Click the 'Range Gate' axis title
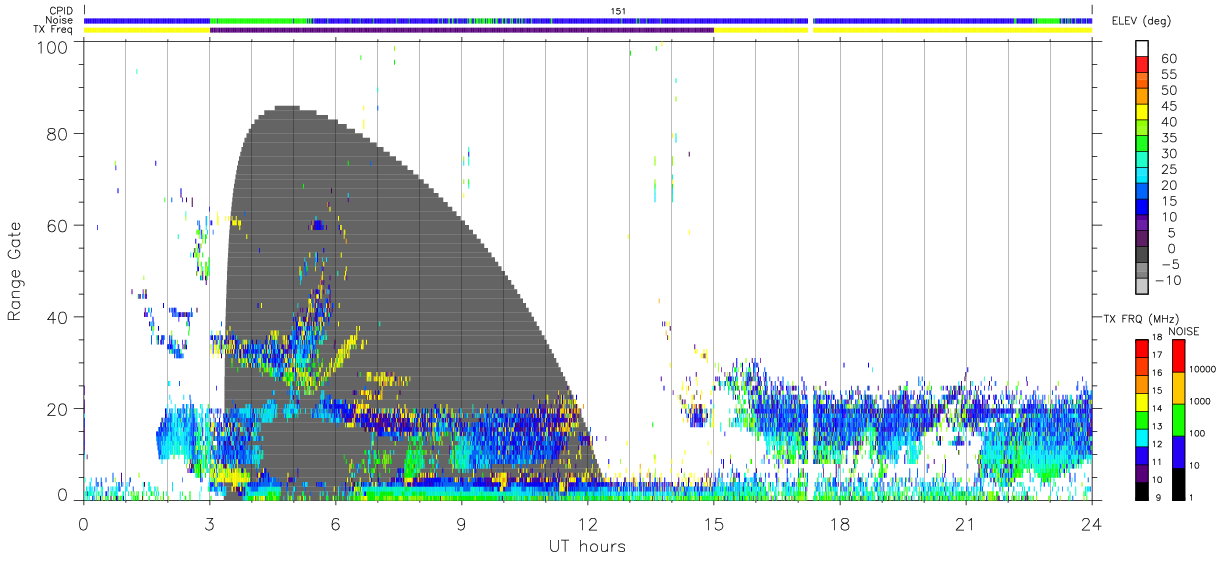This screenshot has height=567, width=1228. click(15, 272)
